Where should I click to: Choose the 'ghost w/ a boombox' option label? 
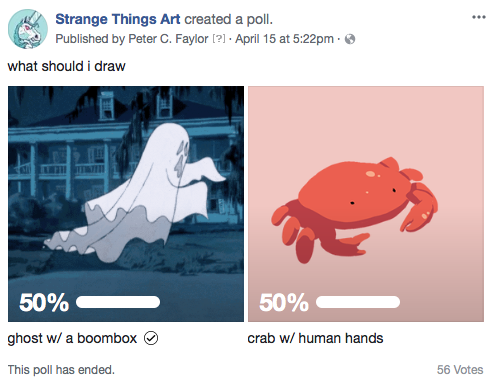(x=72, y=338)
